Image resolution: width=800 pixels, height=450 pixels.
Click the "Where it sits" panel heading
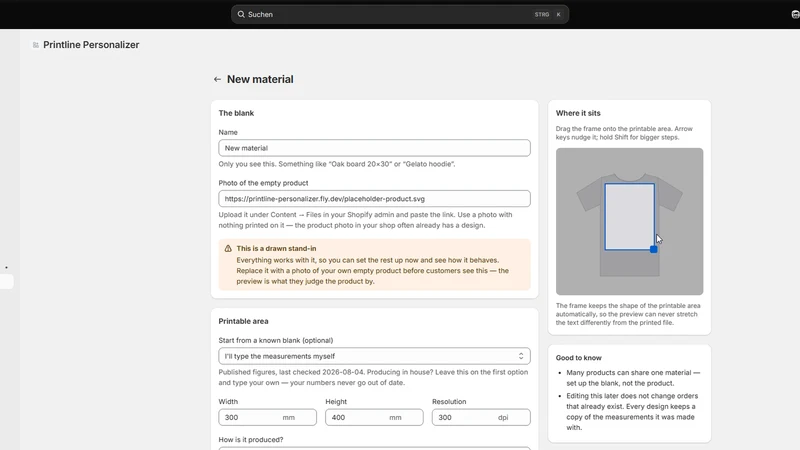578,113
